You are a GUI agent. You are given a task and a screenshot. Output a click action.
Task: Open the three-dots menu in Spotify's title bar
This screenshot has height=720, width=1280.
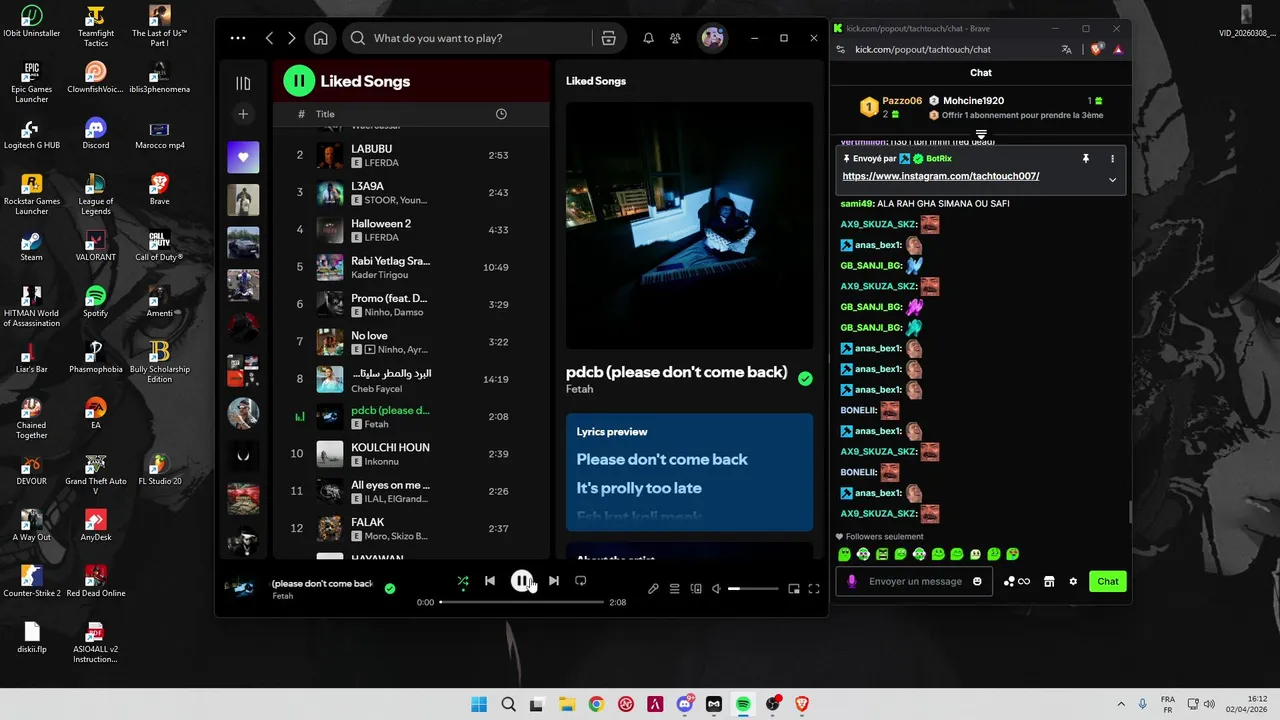click(x=238, y=38)
